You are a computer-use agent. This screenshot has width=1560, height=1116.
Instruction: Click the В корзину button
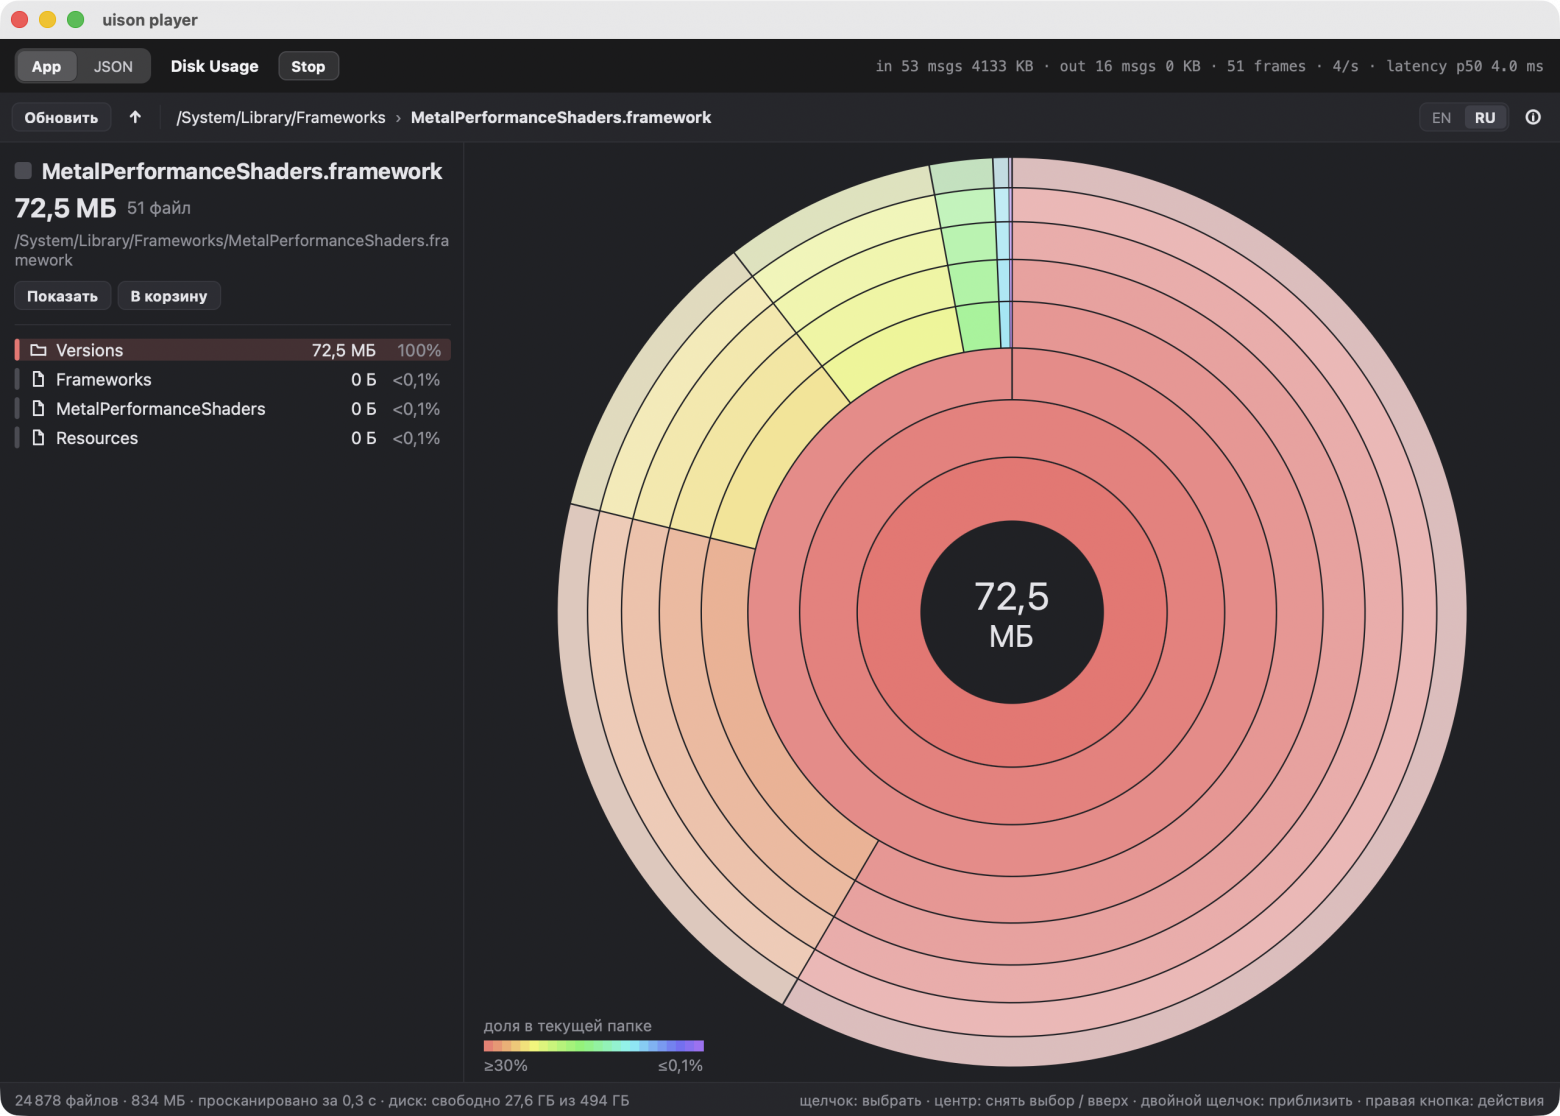click(169, 296)
